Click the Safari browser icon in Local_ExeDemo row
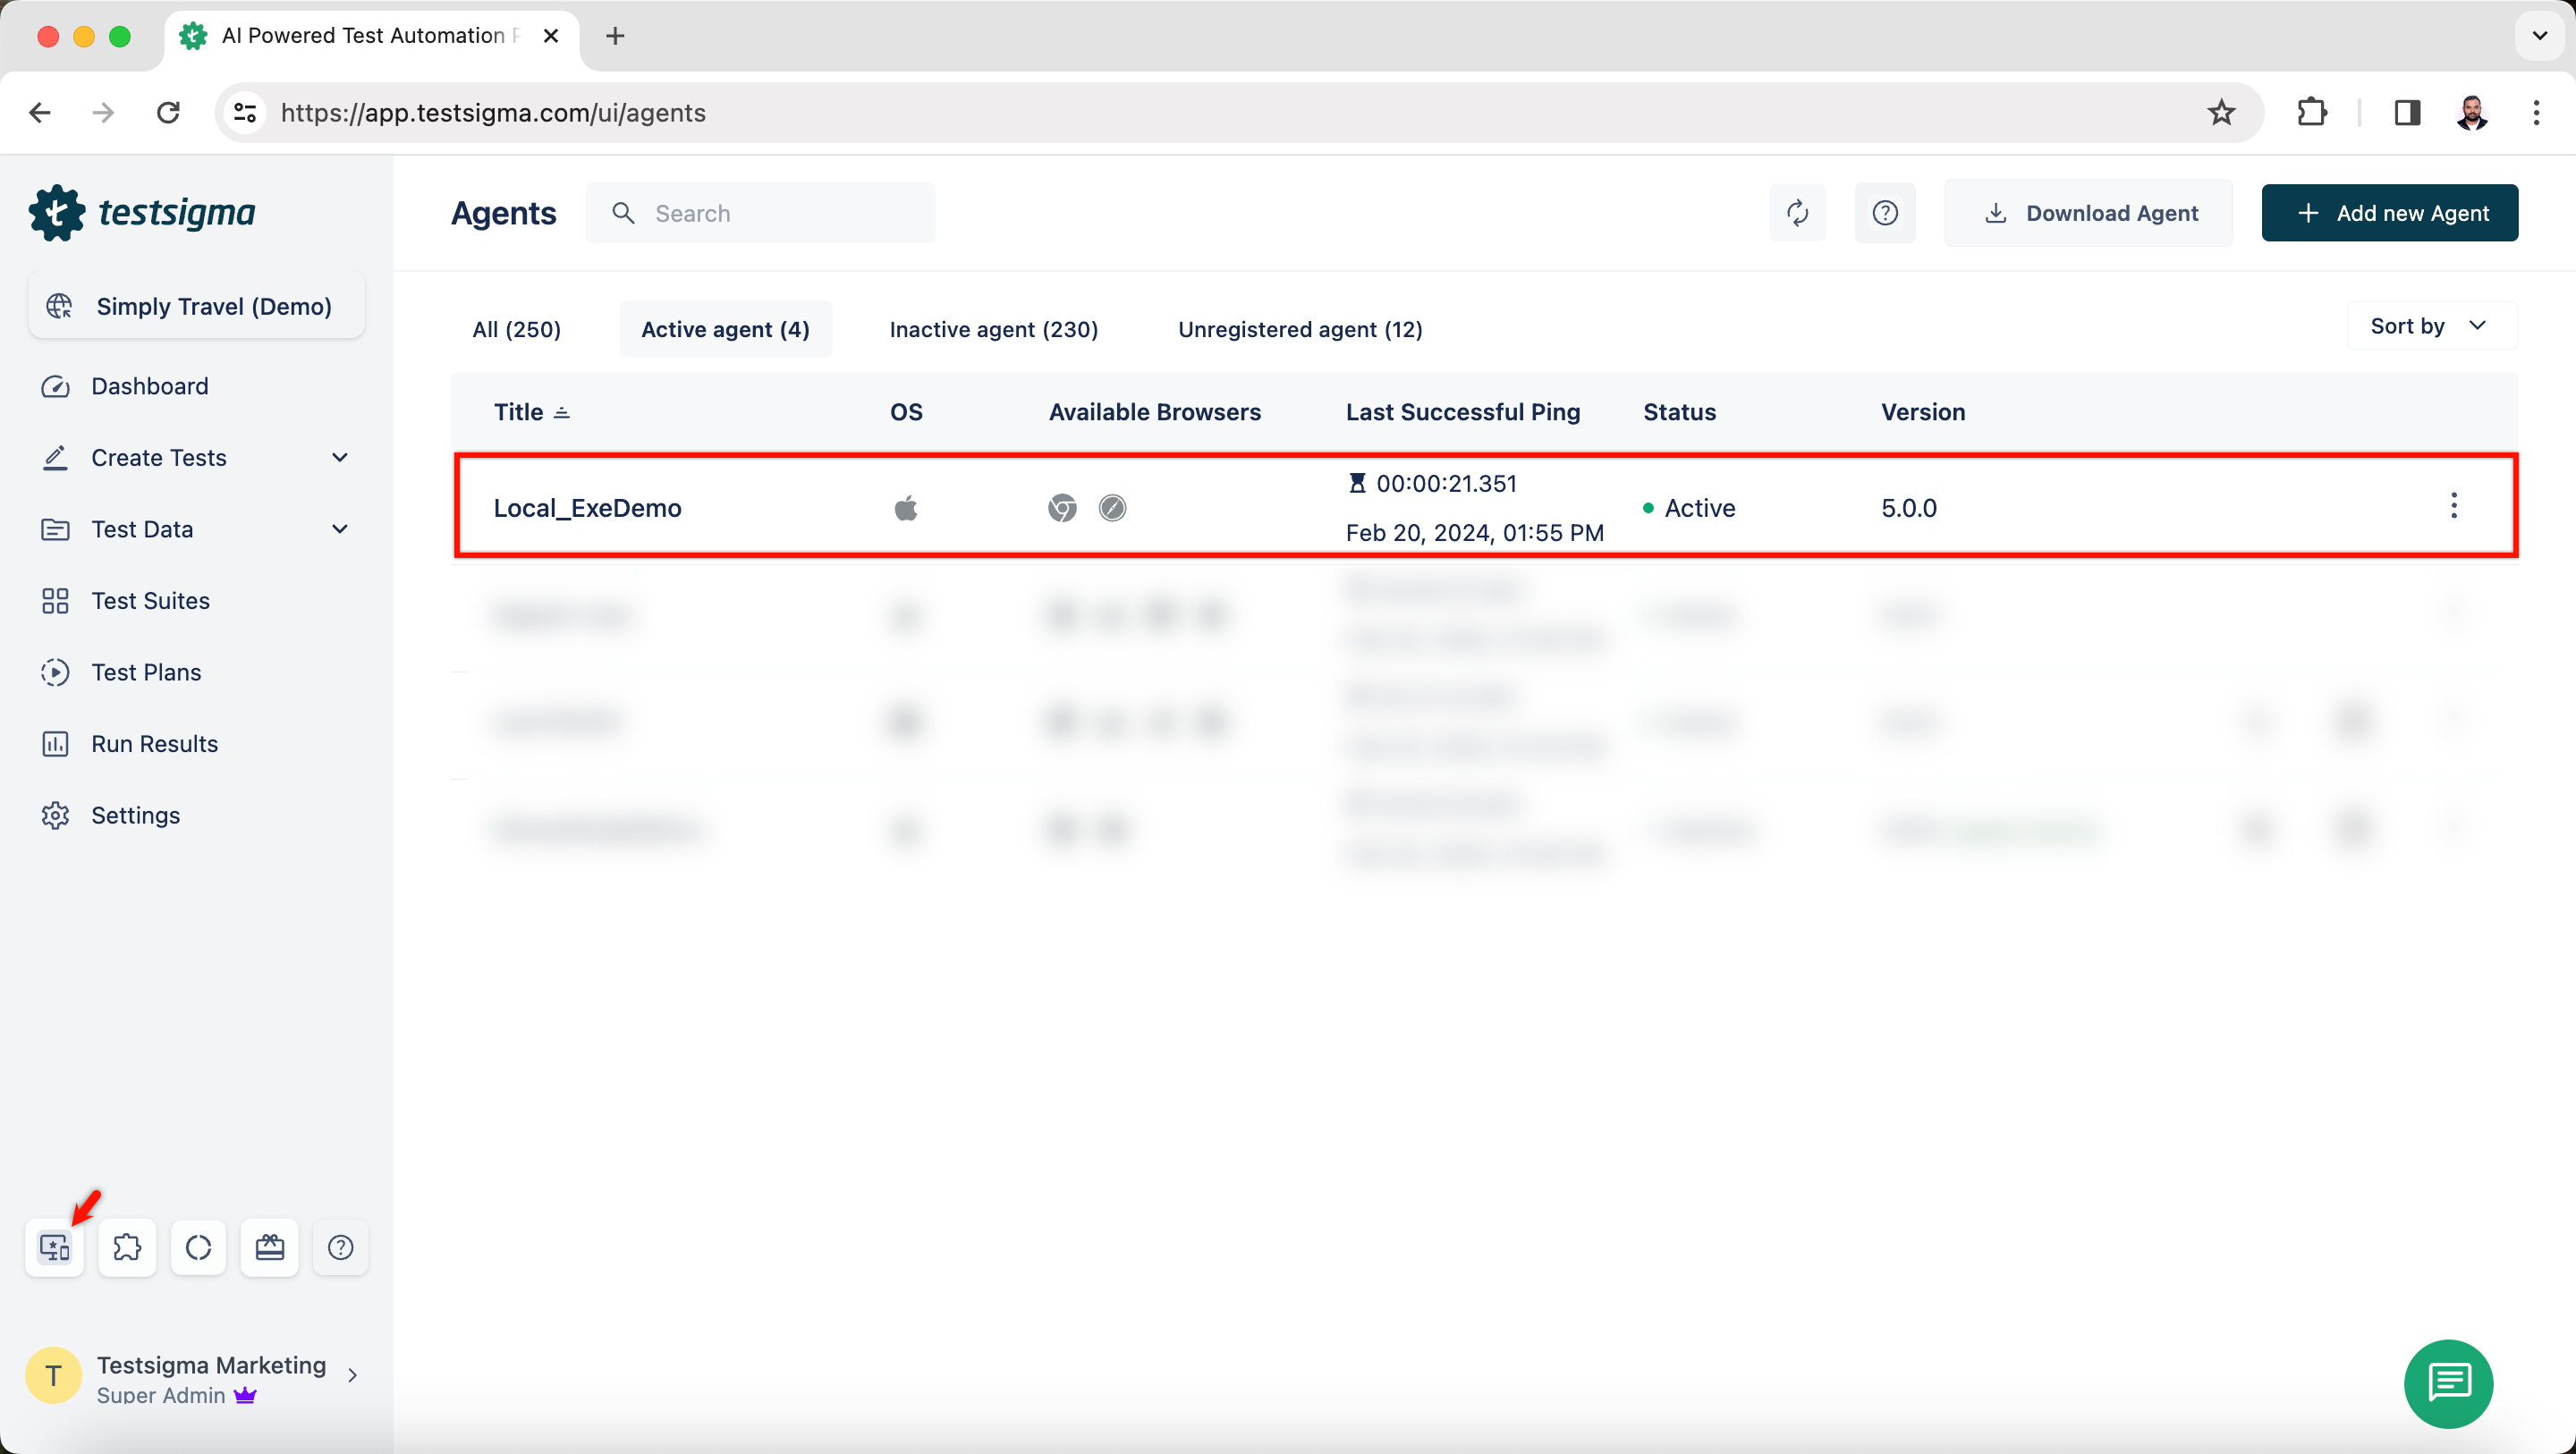The width and height of the screenshot is (2576, 1454). (1112, 508)
